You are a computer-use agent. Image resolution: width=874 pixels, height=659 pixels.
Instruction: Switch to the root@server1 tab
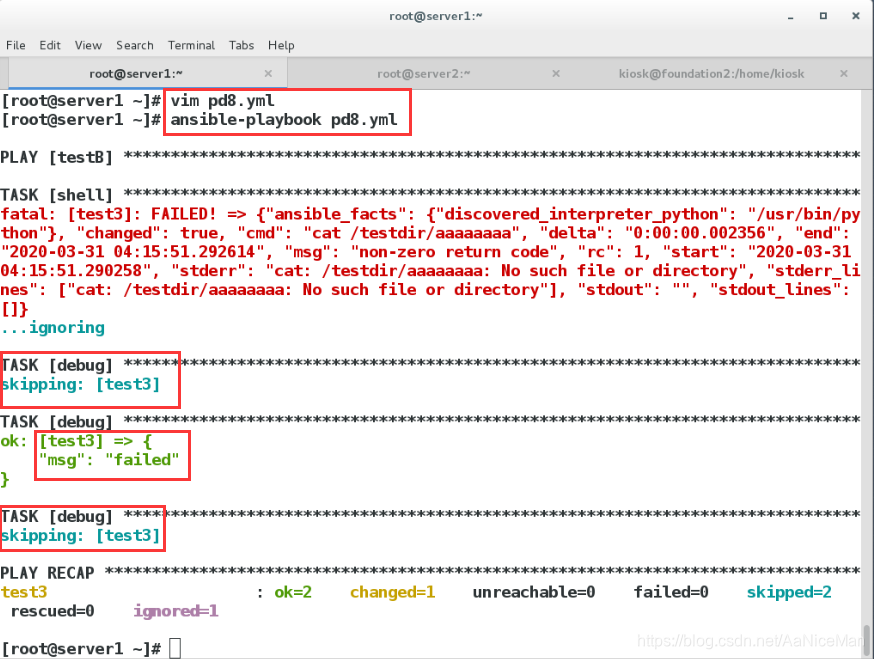coord(148,74)
